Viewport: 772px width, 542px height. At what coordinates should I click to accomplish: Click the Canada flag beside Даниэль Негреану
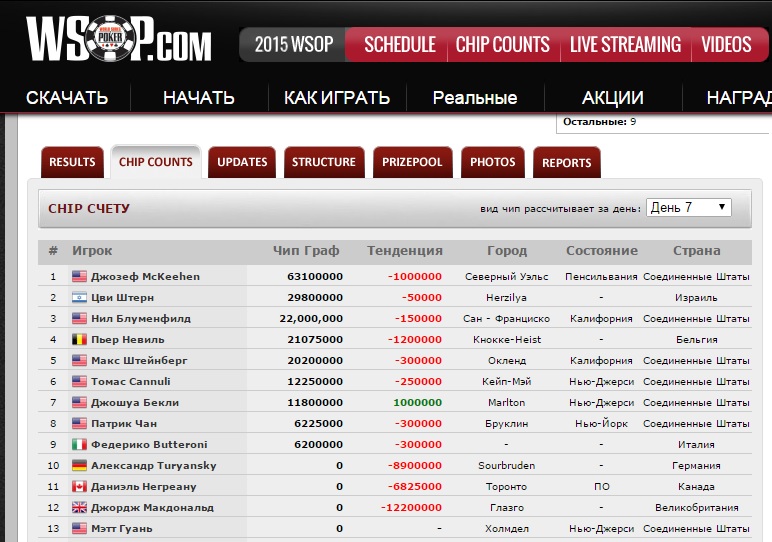coord(79,486)
